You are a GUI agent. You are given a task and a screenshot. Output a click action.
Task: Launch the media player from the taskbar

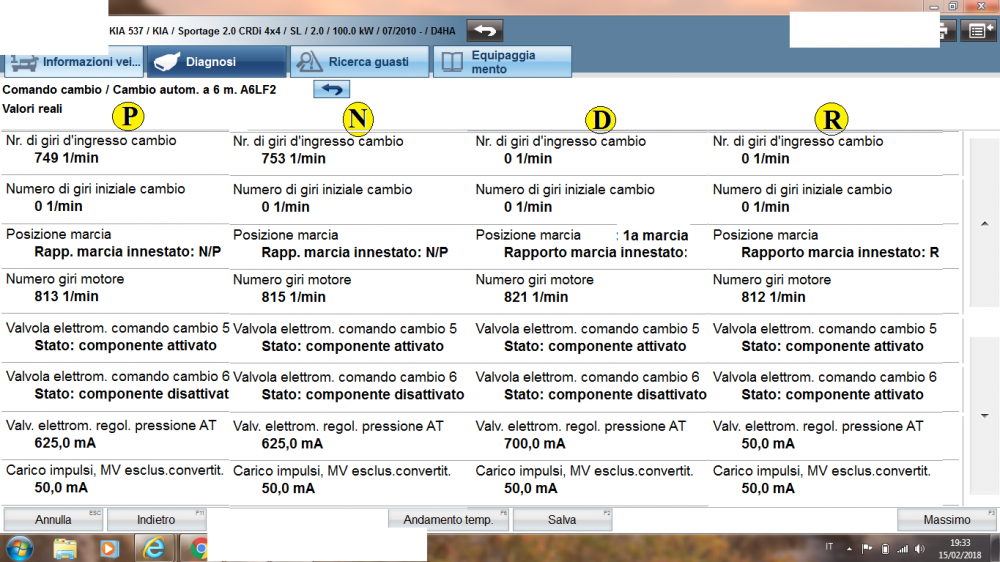point(109,549)
